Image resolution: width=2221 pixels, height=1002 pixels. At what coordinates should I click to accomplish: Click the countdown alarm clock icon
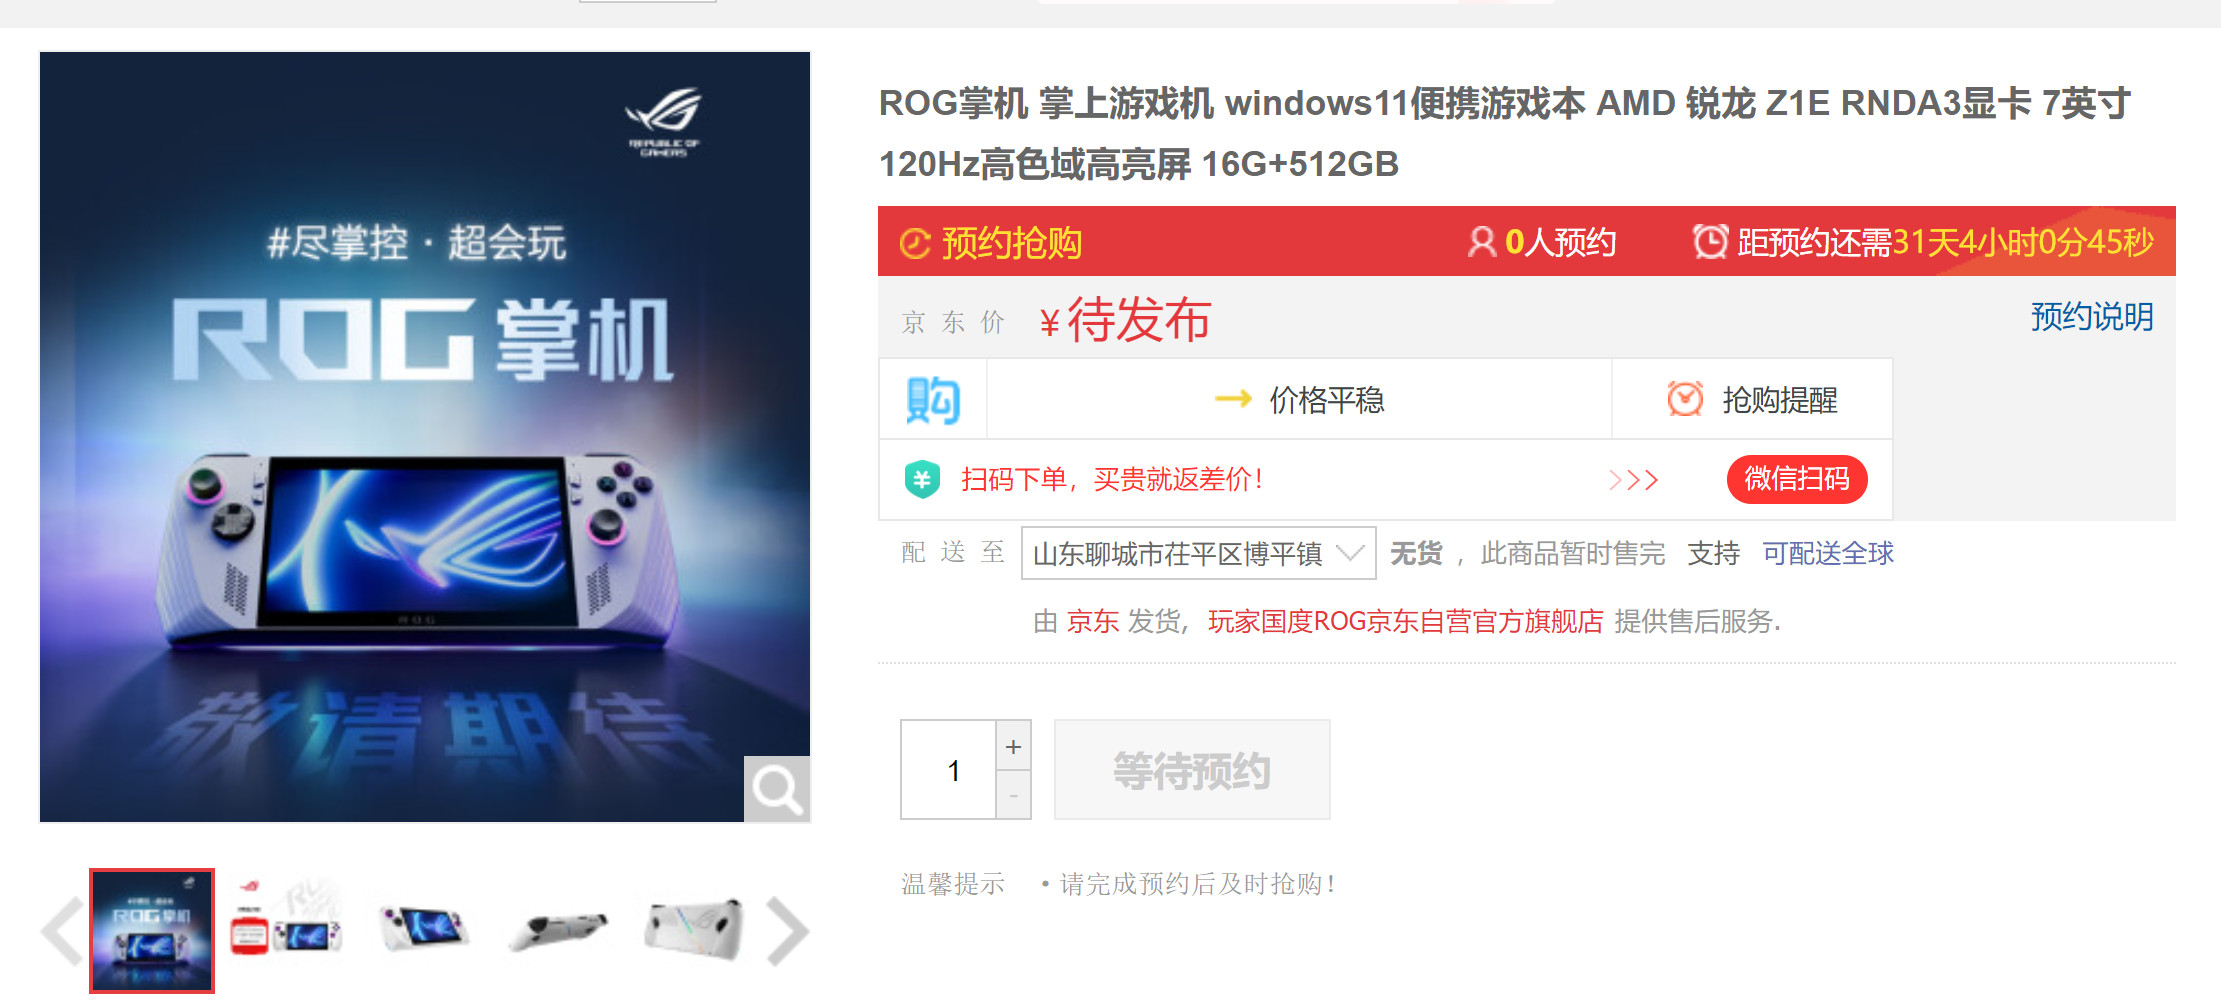click(1710, 241)
